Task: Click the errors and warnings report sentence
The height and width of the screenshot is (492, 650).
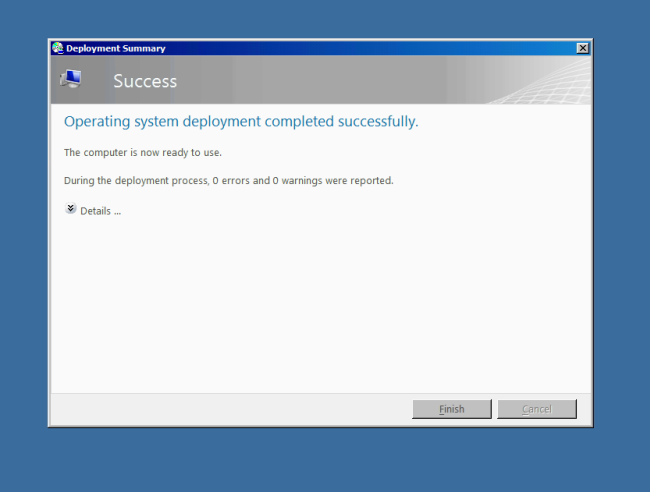Action: [228, 181]
